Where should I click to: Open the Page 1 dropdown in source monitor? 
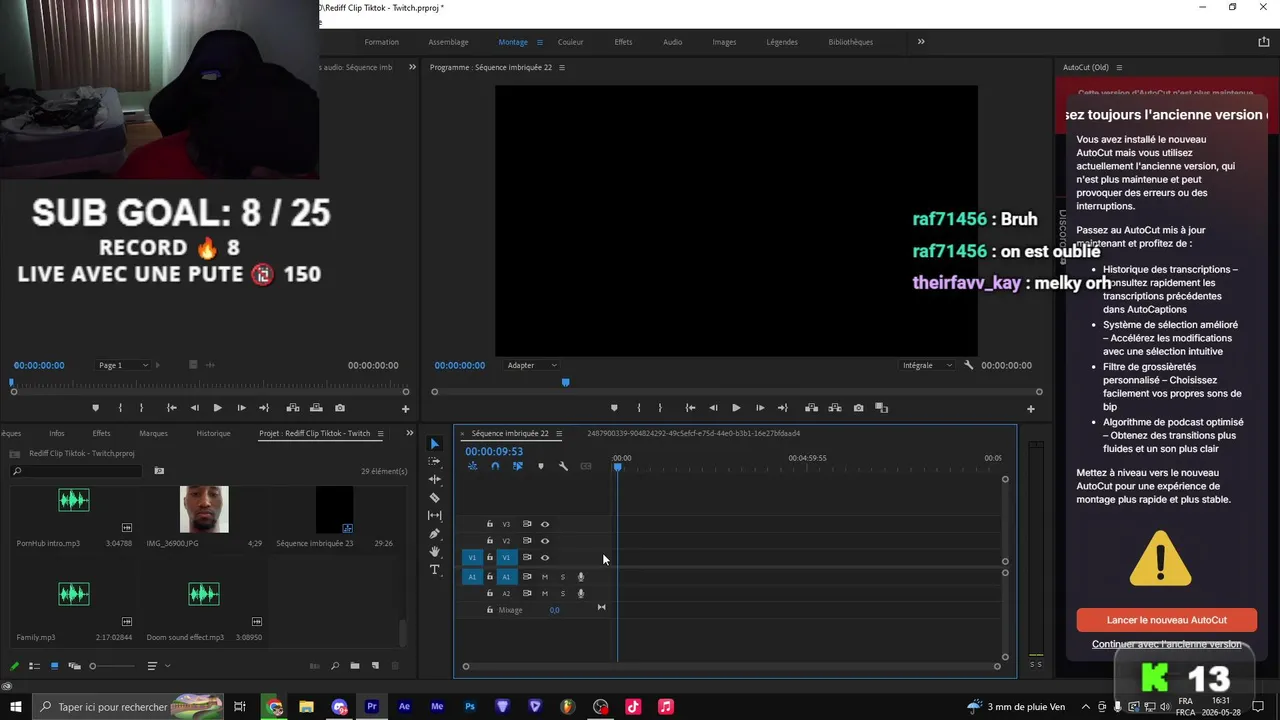click(x=123, y=365)
